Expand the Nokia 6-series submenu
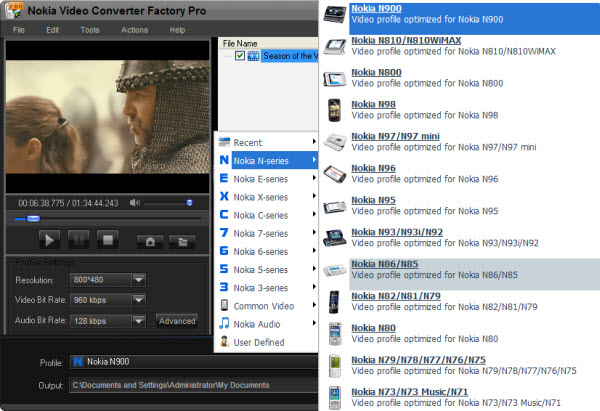The width and height of the screenshot is (600, 411). coord(314,250)
